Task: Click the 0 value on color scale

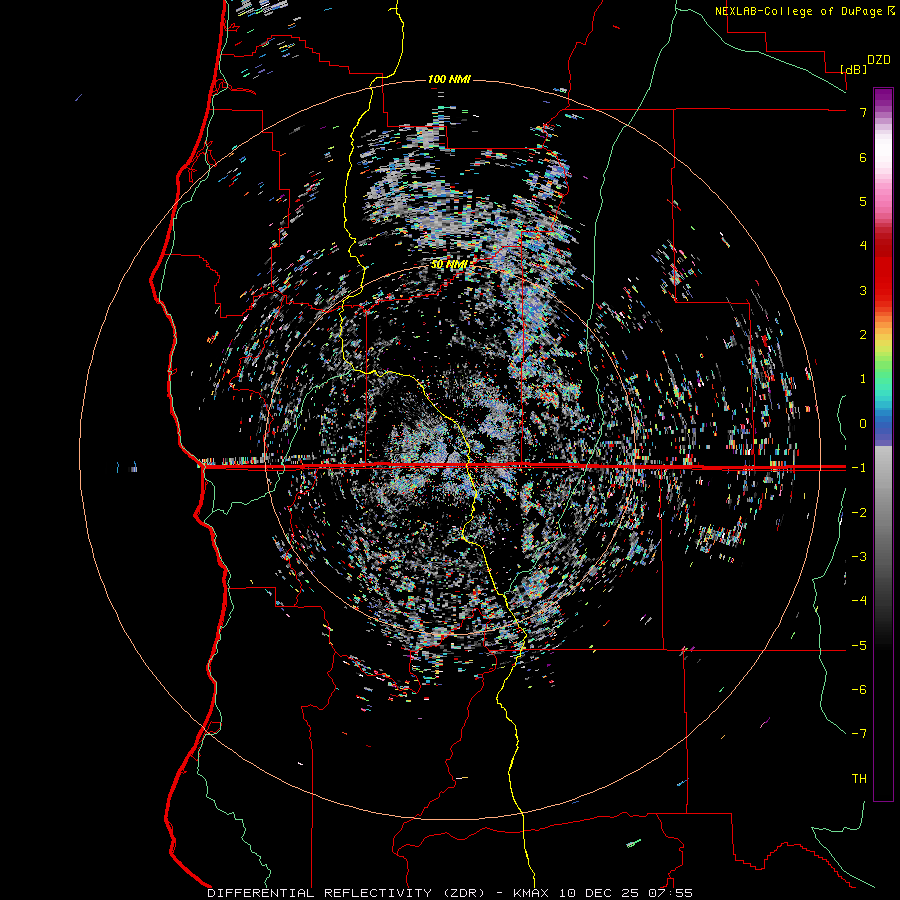Action: [863, 424]
